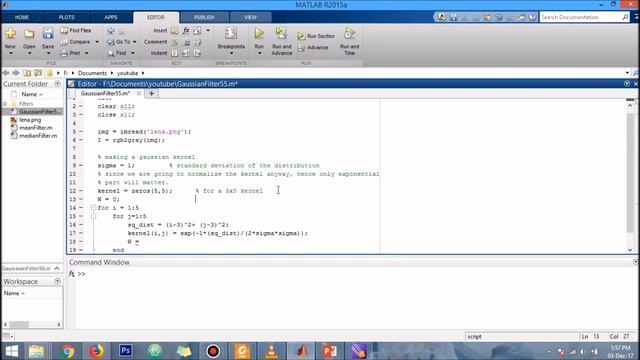Open dropdown arrow under Open
The width and height of the screenshot is (640, 360).
click(x=29, y=53)
